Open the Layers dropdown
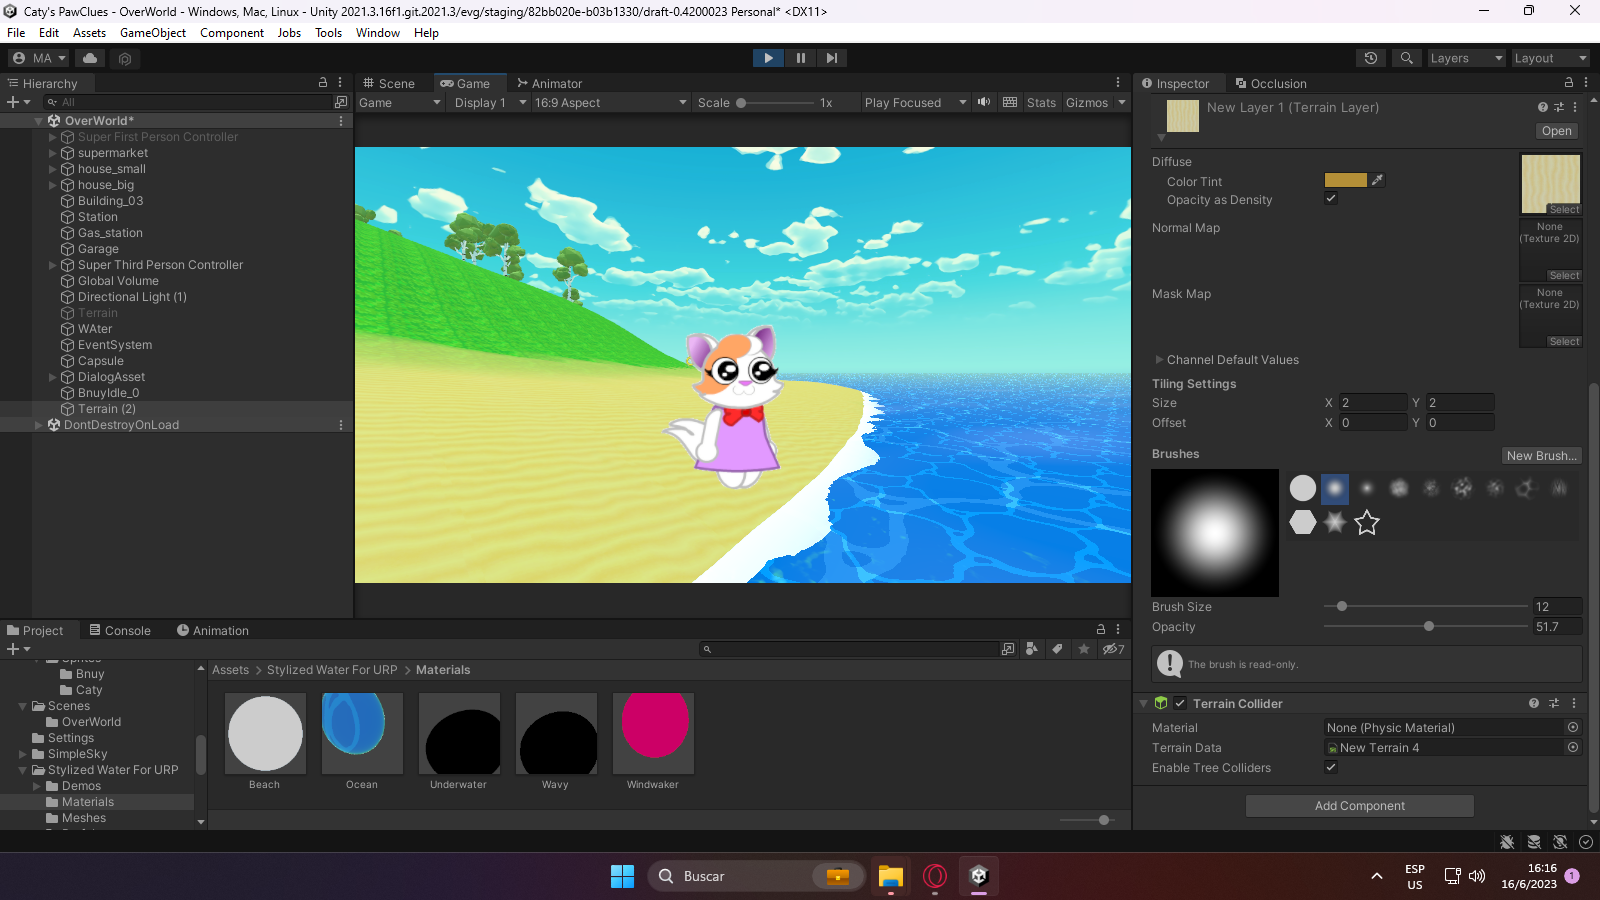1600x900 pixels. click(1465, 58)
